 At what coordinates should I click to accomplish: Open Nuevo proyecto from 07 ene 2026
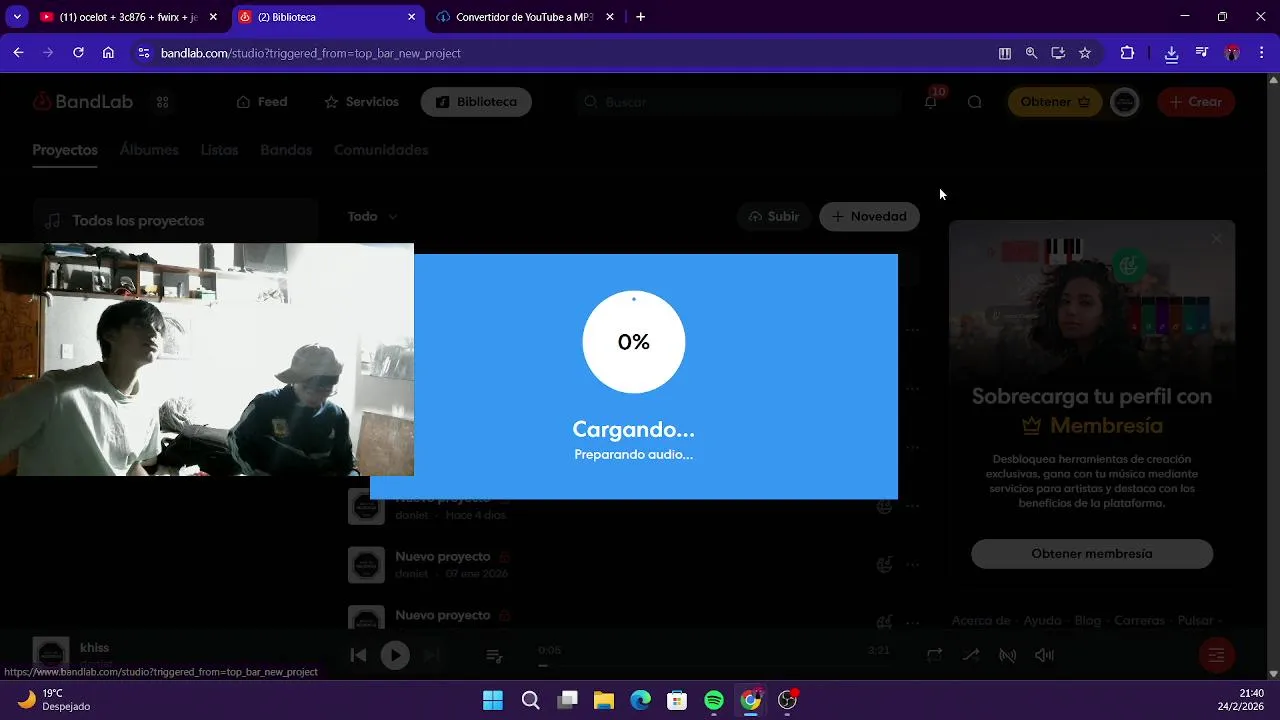pyautogui.click(x=442, y=557)
